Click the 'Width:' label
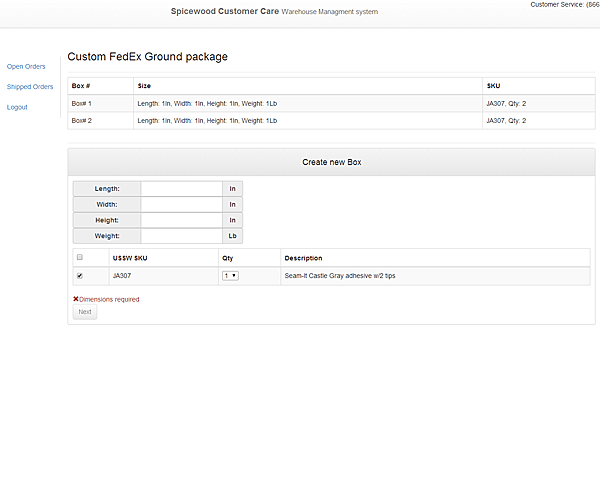Screen dimensions: 600x490 tap(107, 205)
